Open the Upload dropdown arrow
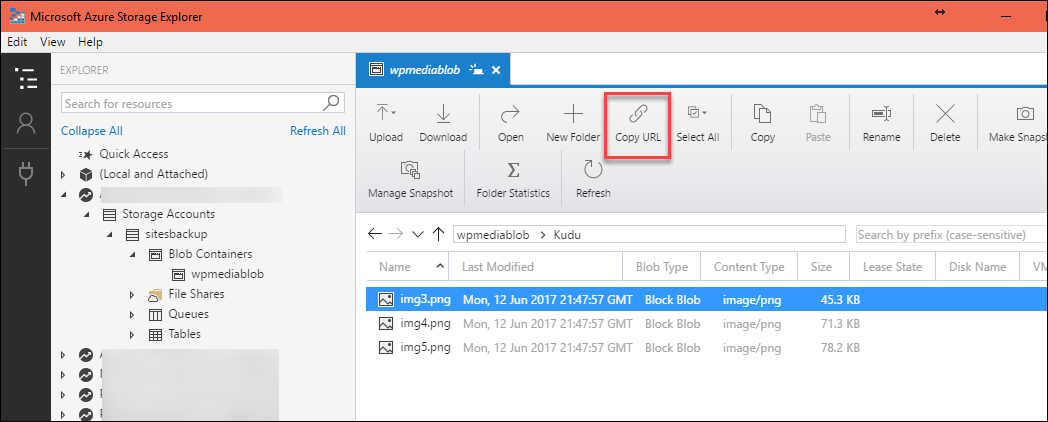Viewport: 1048px width, 422px height. click(393, 111)
